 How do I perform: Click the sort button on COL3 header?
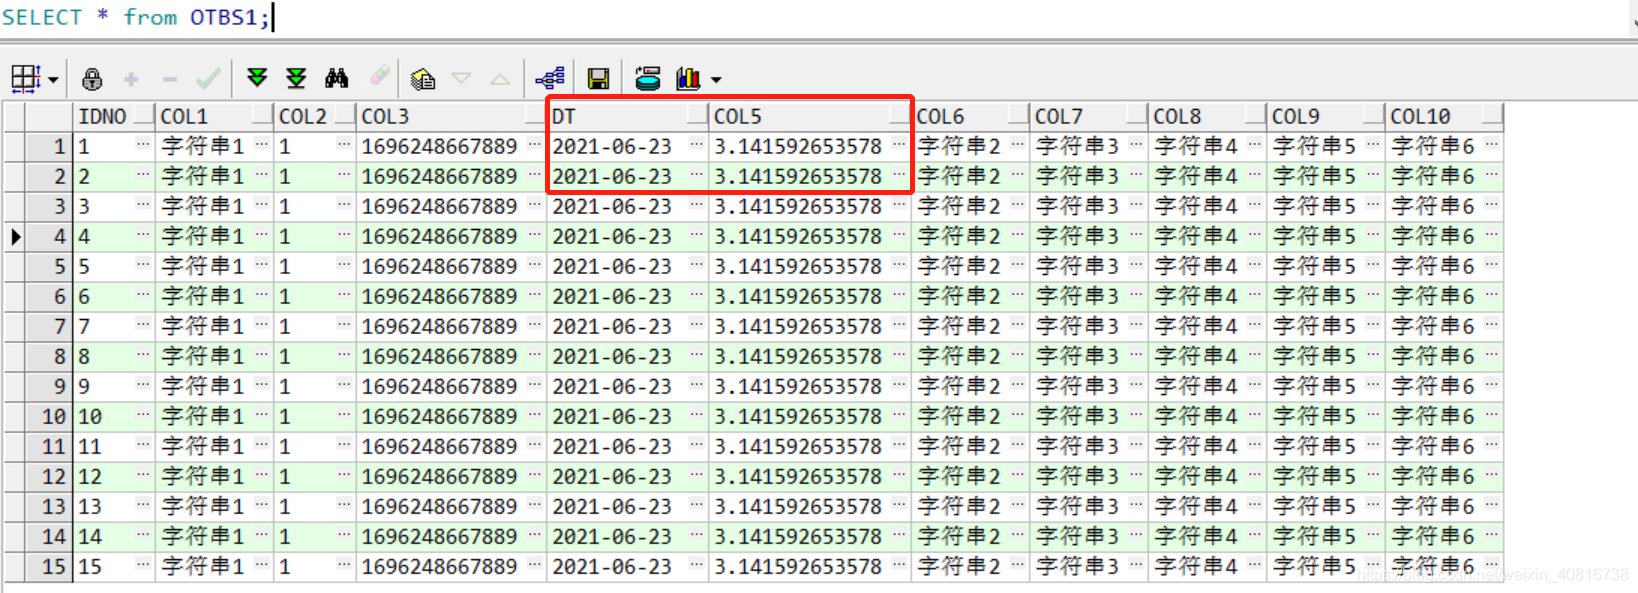pyautogui.click(x=536, y=116)
